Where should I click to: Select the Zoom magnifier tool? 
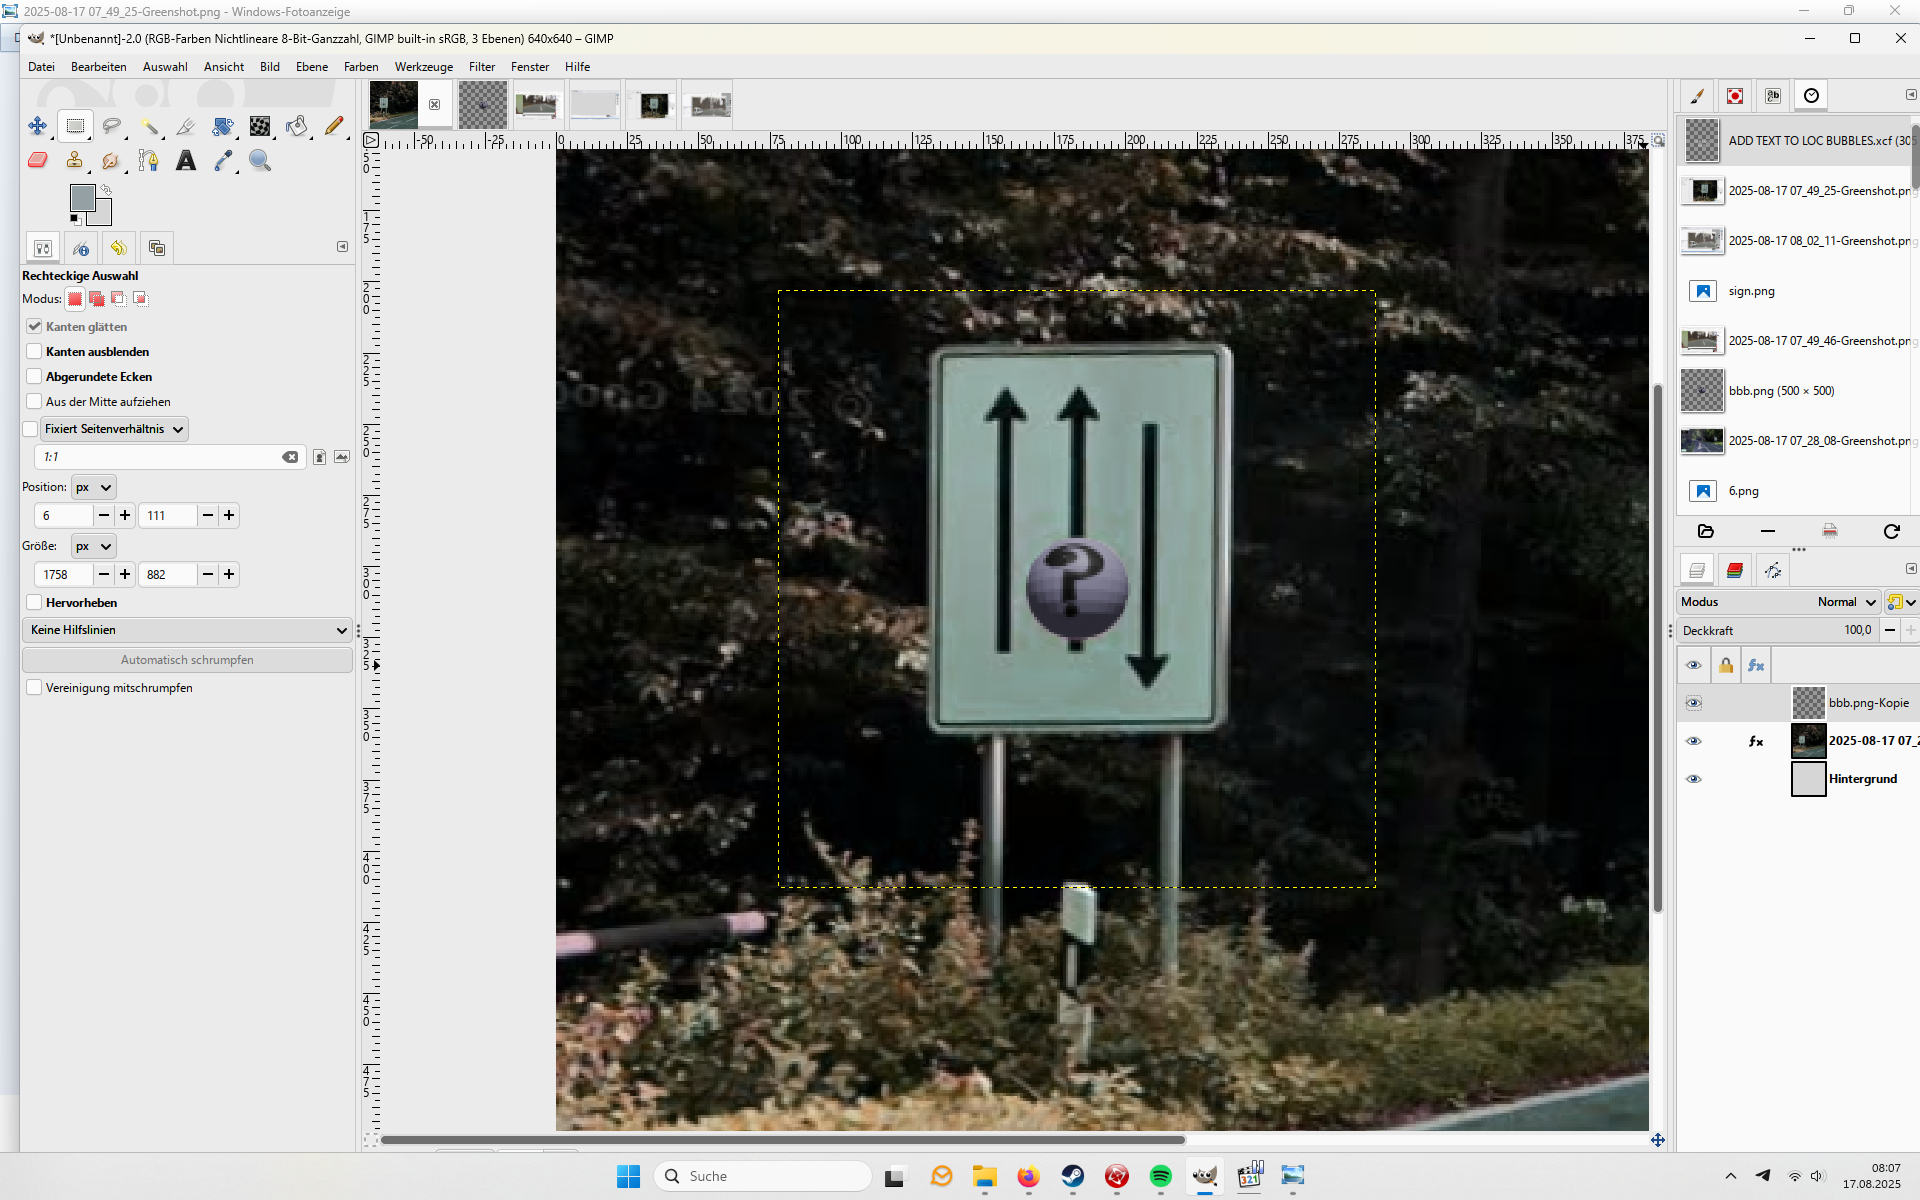coord(260,160)
